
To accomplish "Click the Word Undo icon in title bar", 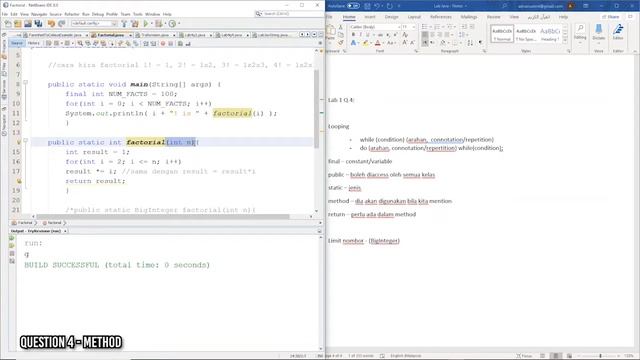I will click(378, 6).
